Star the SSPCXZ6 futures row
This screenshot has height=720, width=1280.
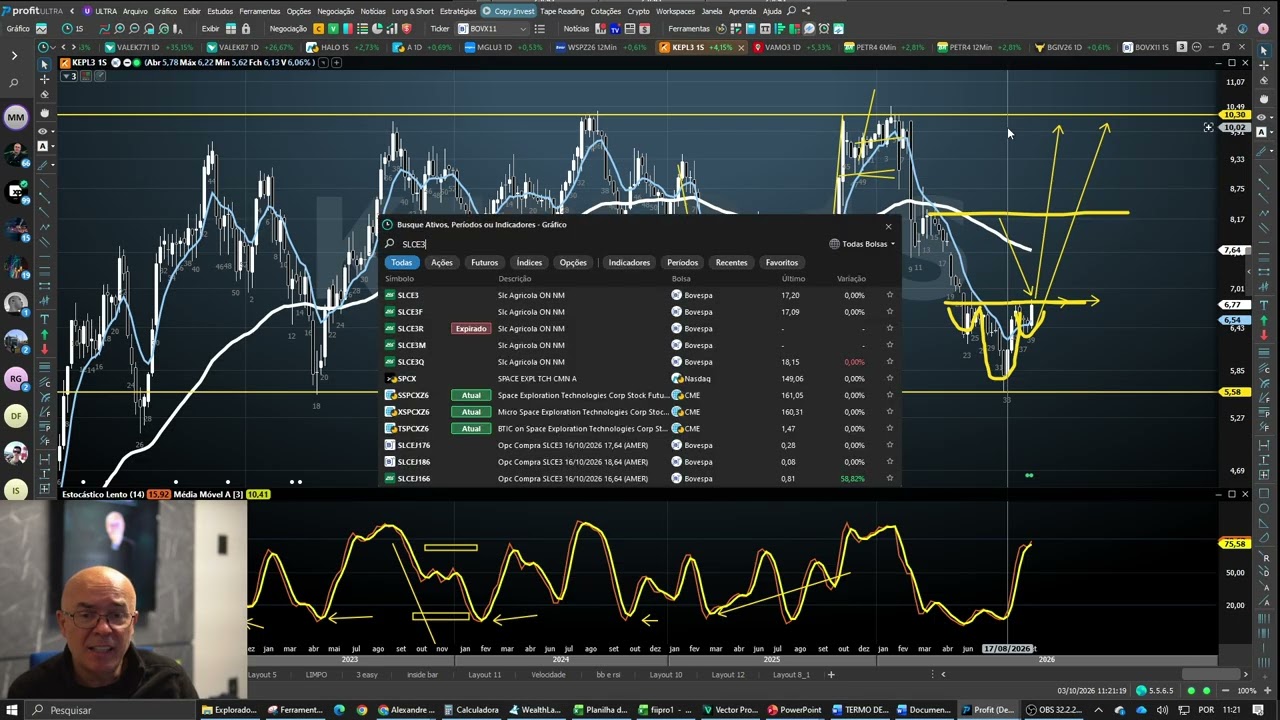(x=889, y=395)
